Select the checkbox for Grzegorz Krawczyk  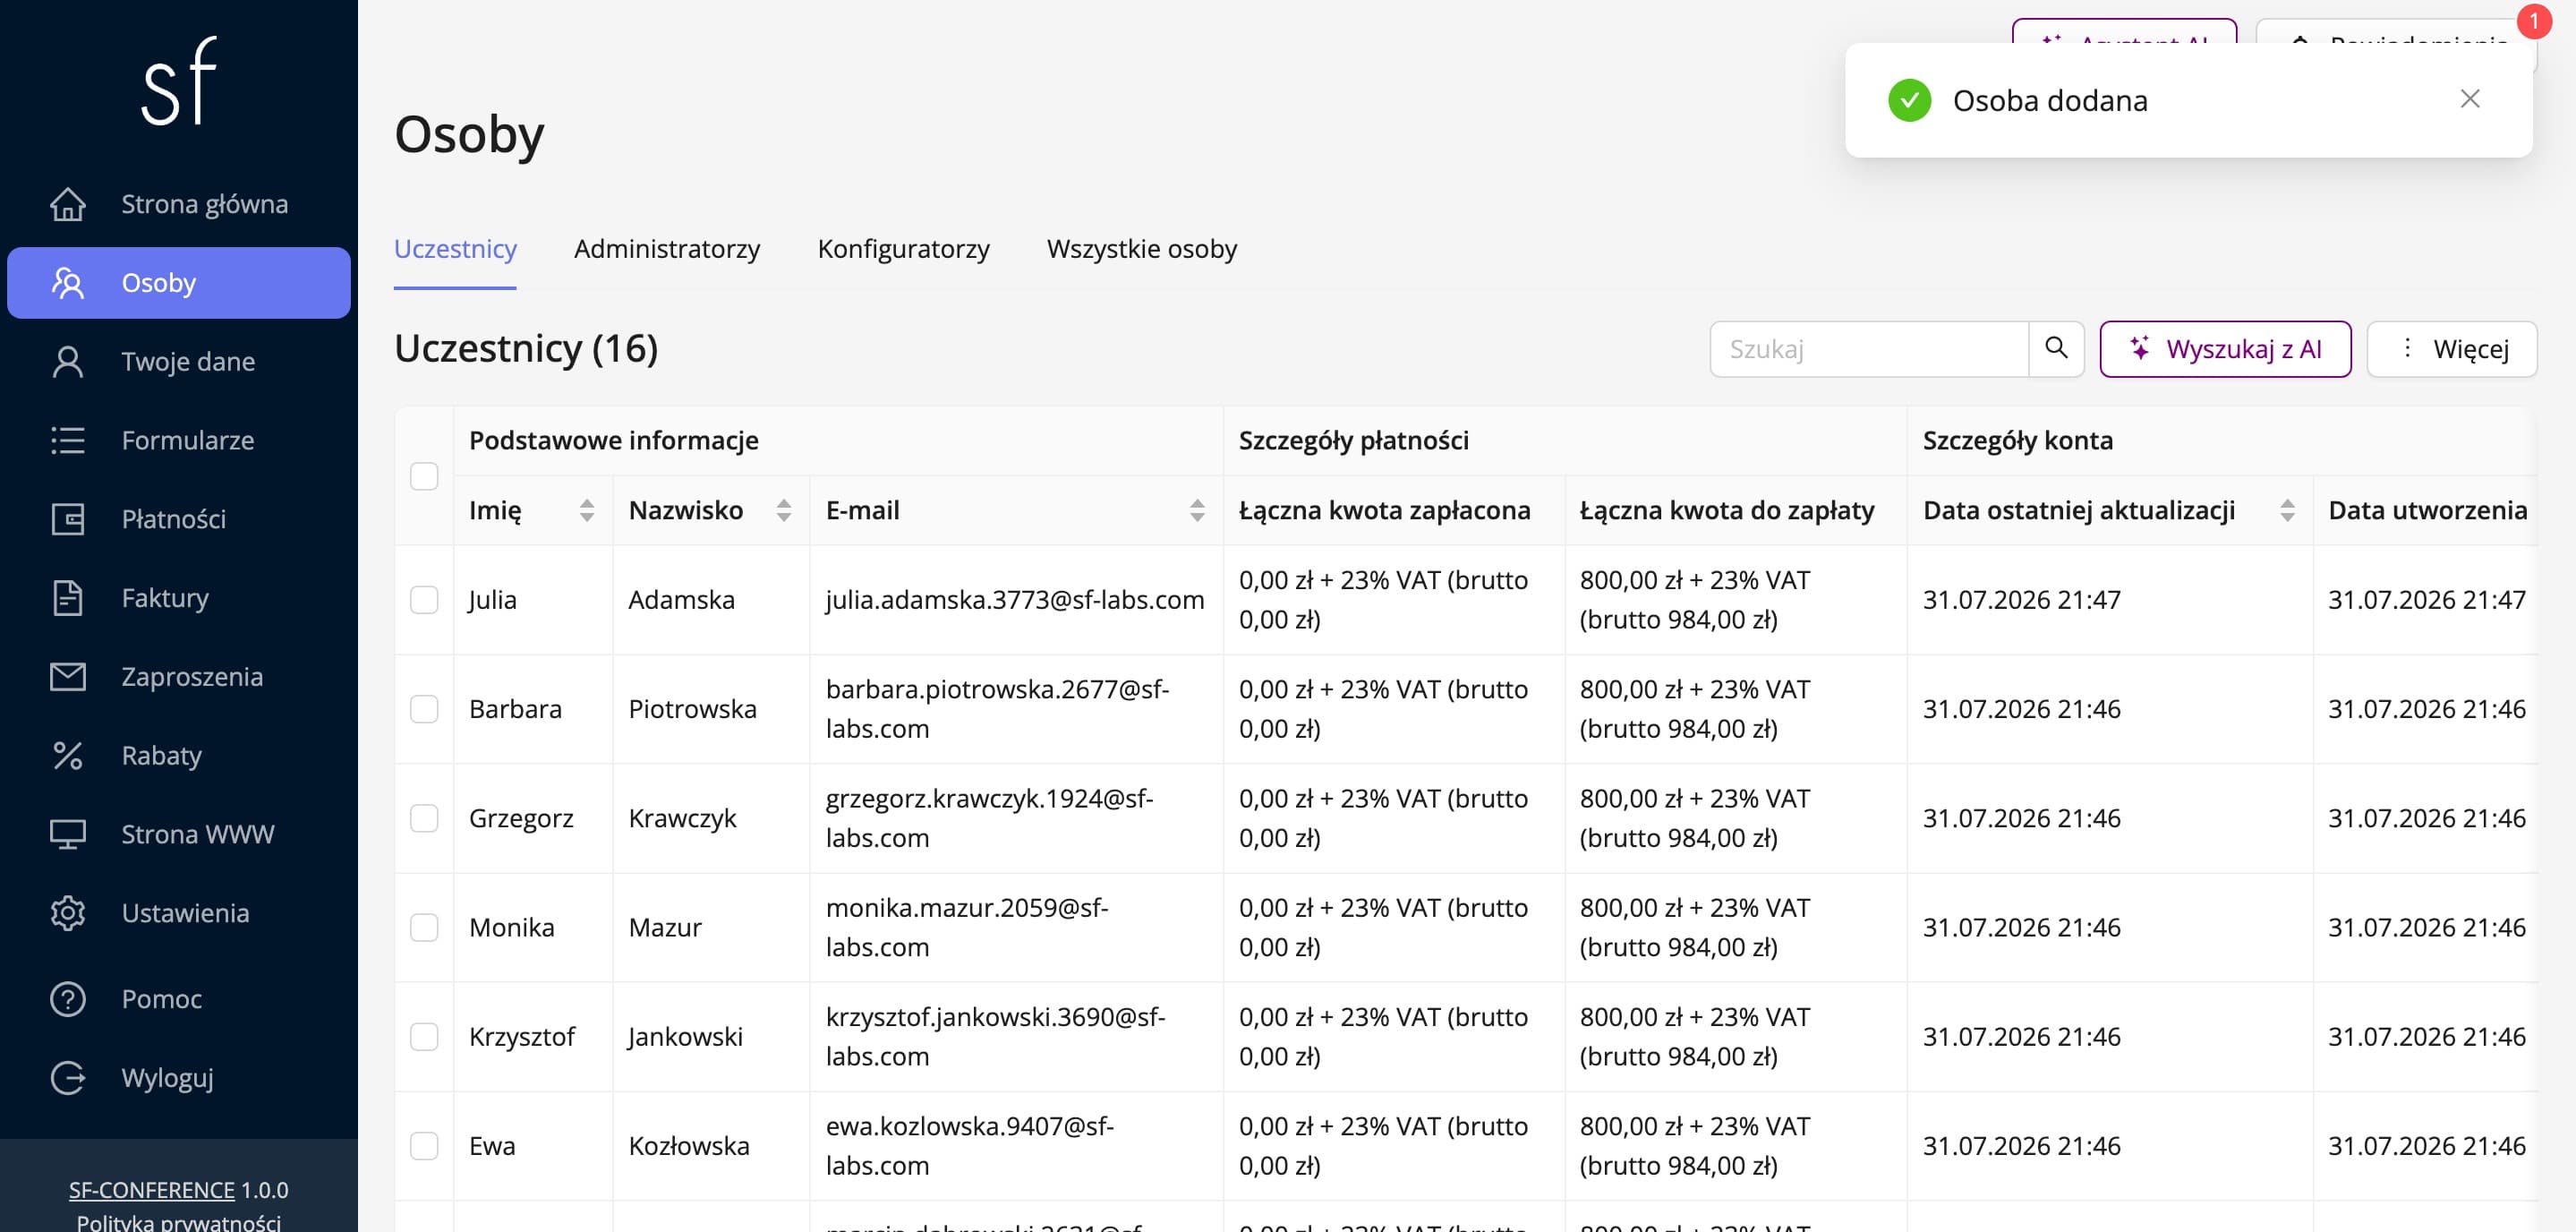click(x=424, y=818)
